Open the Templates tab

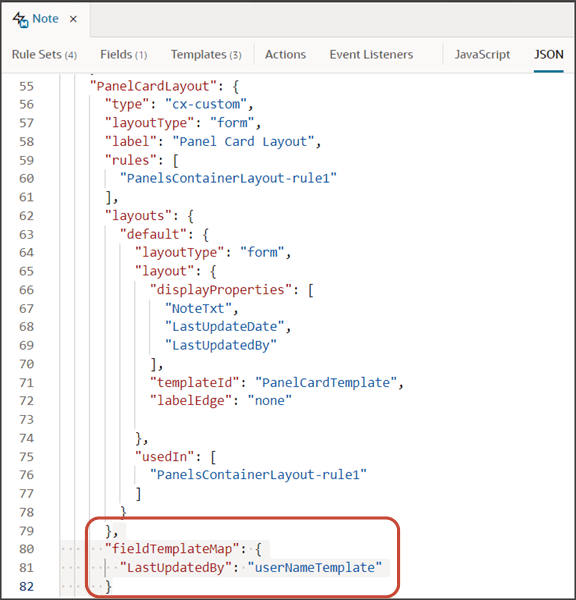tap(206, 55)
